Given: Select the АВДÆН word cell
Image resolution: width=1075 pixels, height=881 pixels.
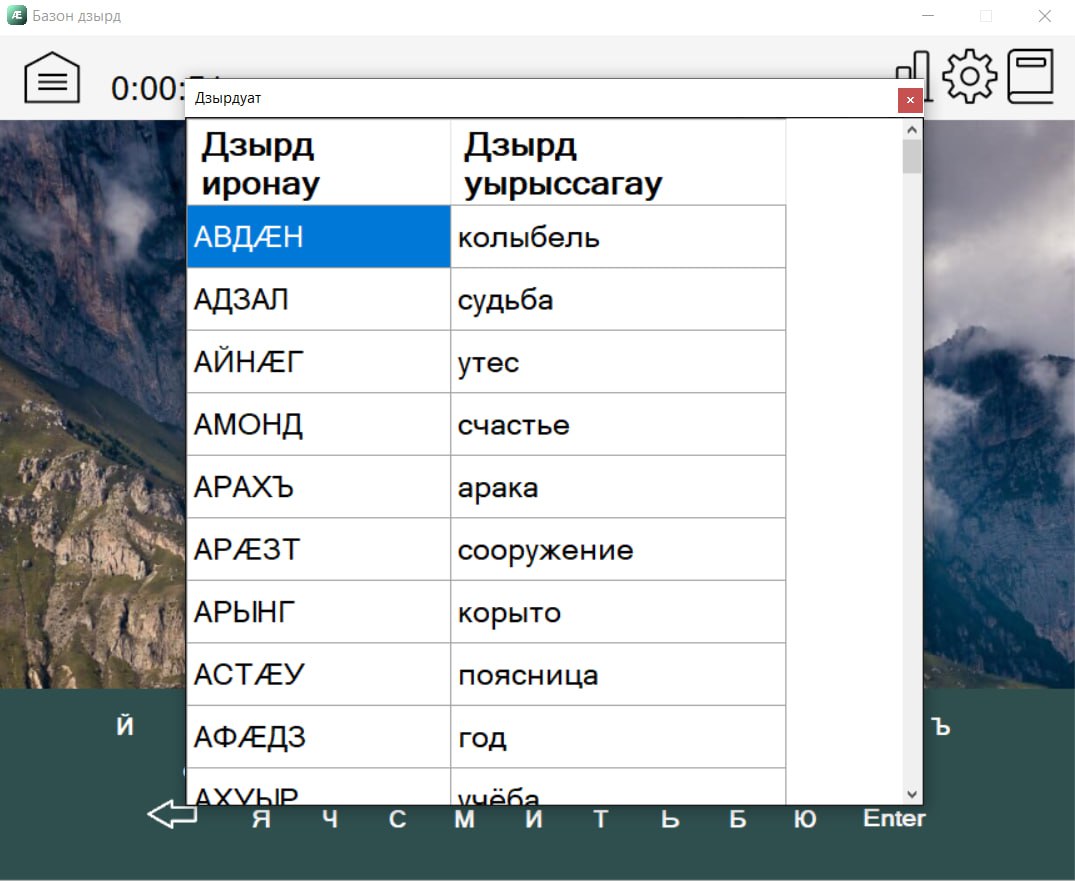Looking at the screenshot, I should [x=318, y=237].
